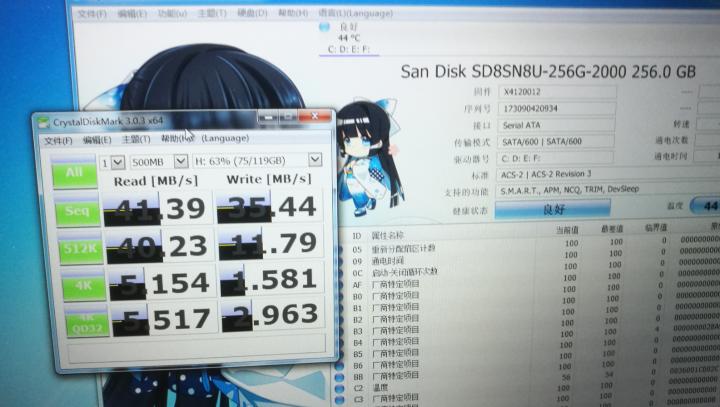The width and height of the screenshot is (720, 407).
Task: Click the blue status orb for attribute C2 温度
Action: point(339,389)
